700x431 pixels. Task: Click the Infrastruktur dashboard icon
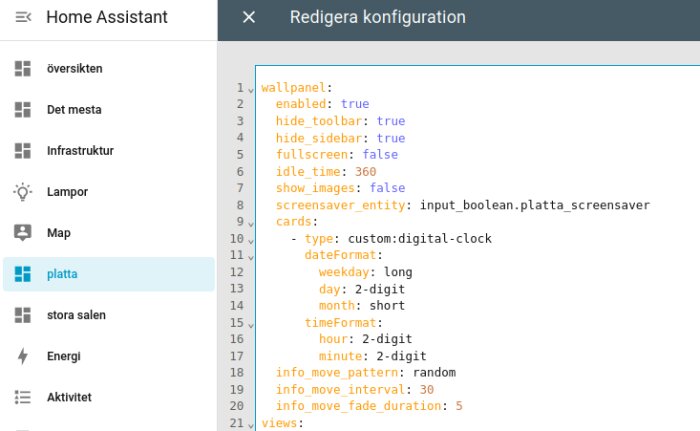click(x=23, y=151)
